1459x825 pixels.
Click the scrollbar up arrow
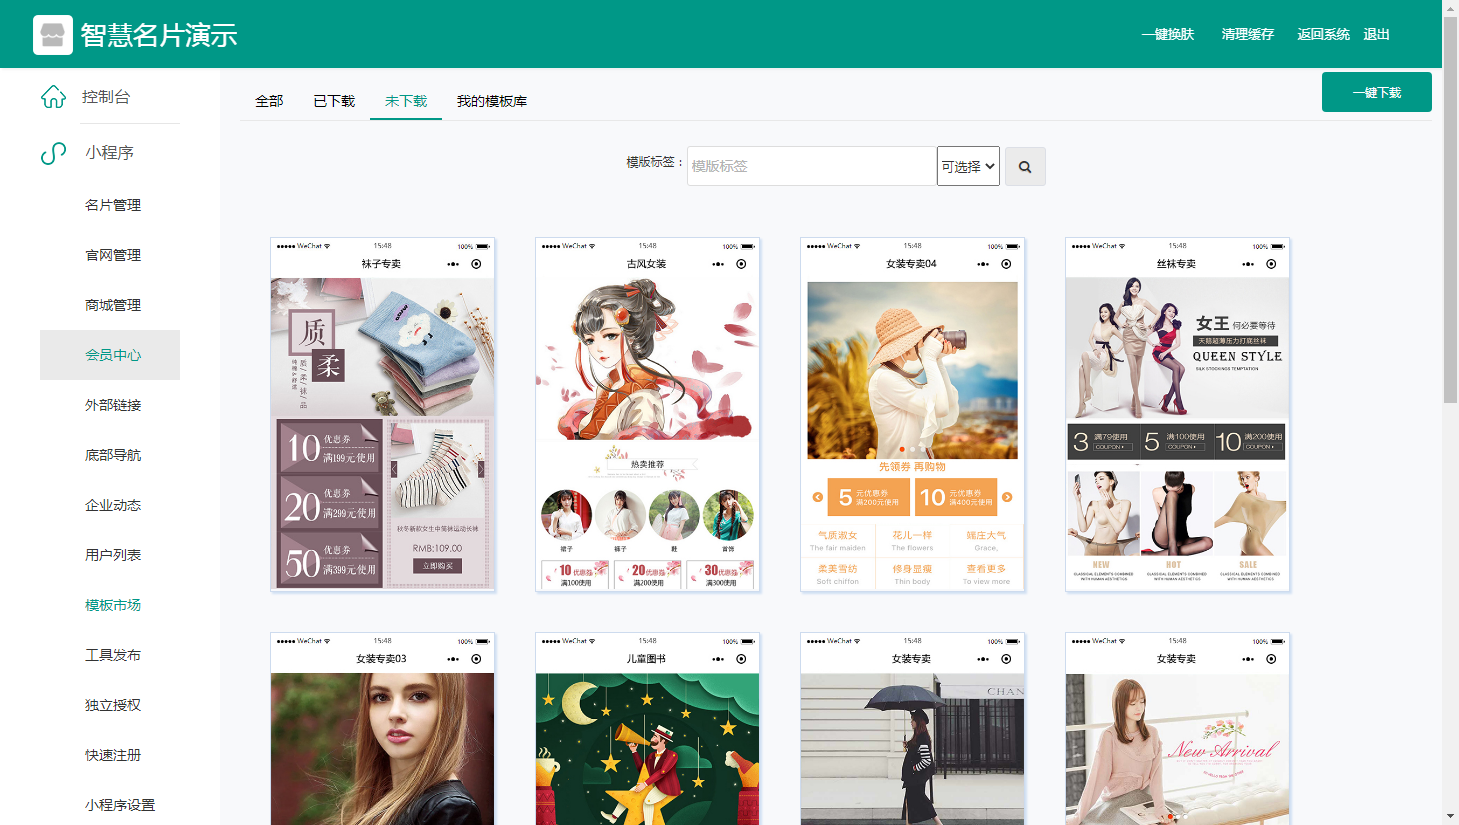[1451, 8]
